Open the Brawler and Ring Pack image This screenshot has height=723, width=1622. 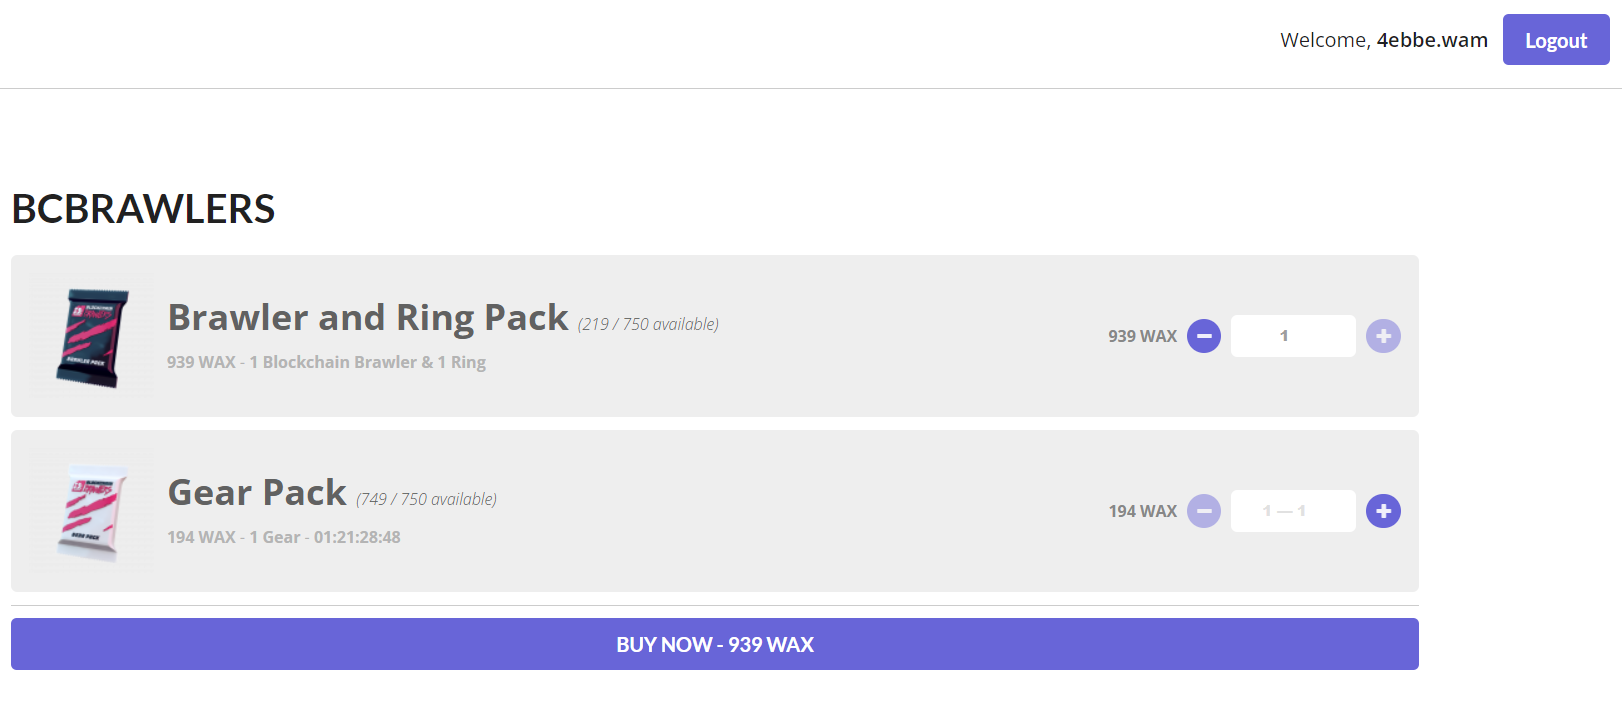pos(91,336)
